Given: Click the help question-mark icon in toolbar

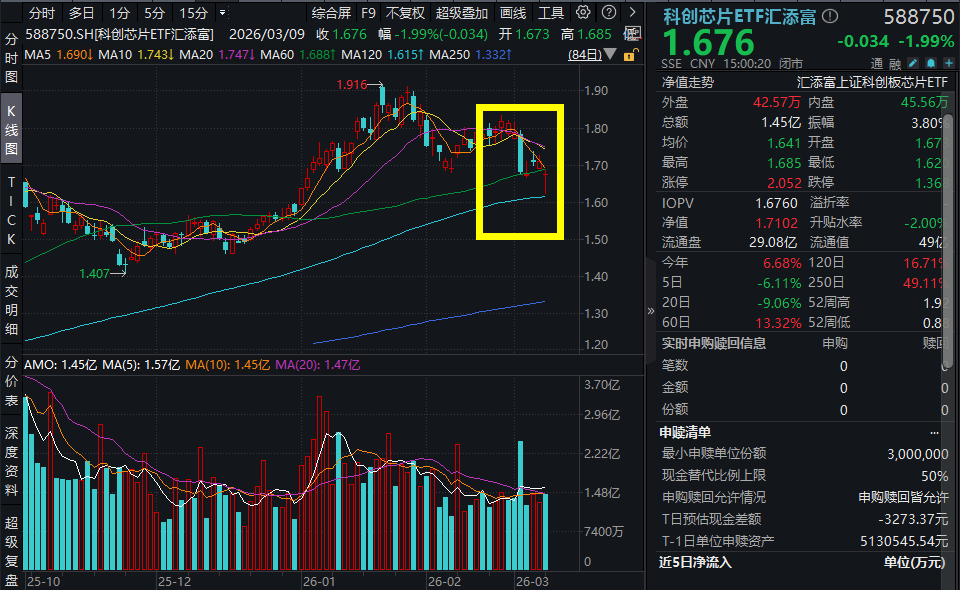Looking at the screenshot, I should point(607,11).
